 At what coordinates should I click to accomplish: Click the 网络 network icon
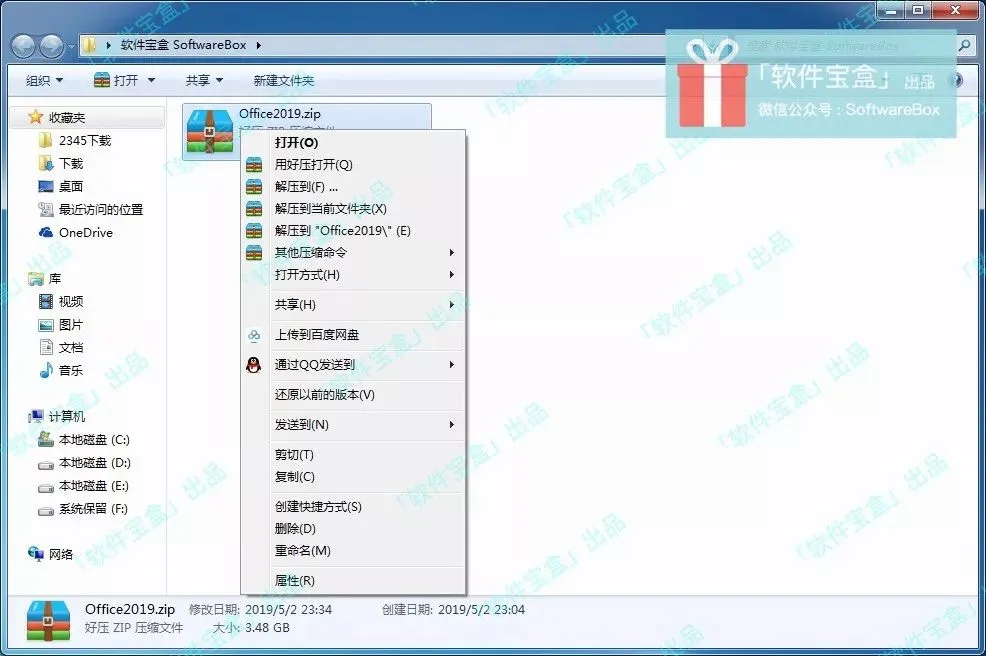(36, 554)
